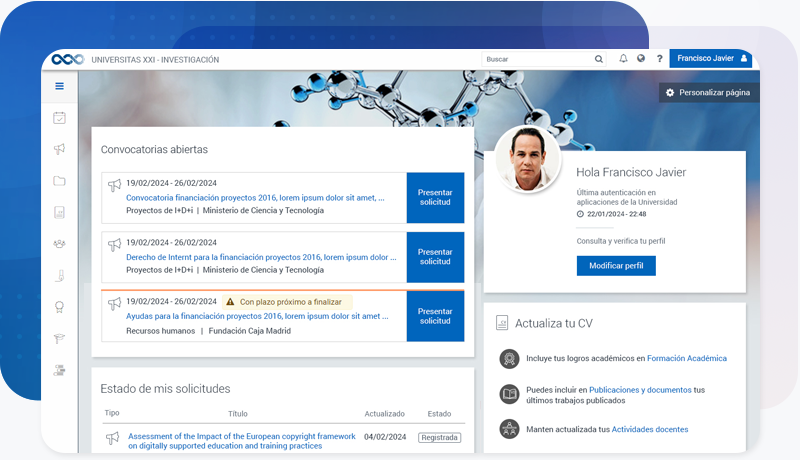Select the people group sidebar icon

click(59, 244)
